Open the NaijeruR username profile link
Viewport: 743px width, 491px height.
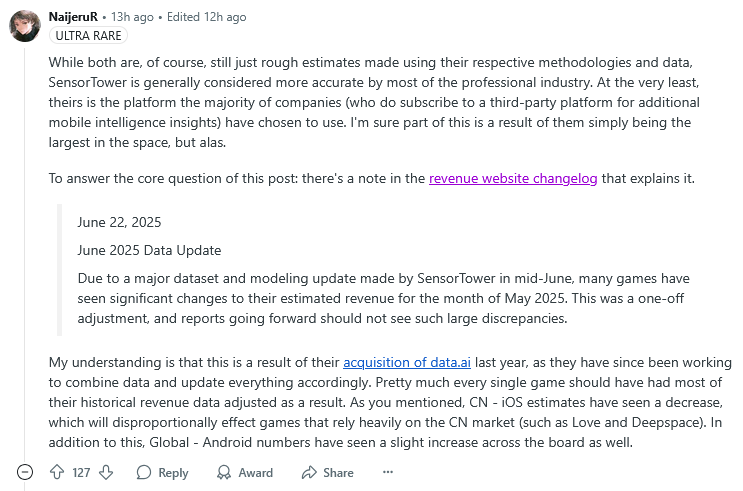click(x=73, y=17)
